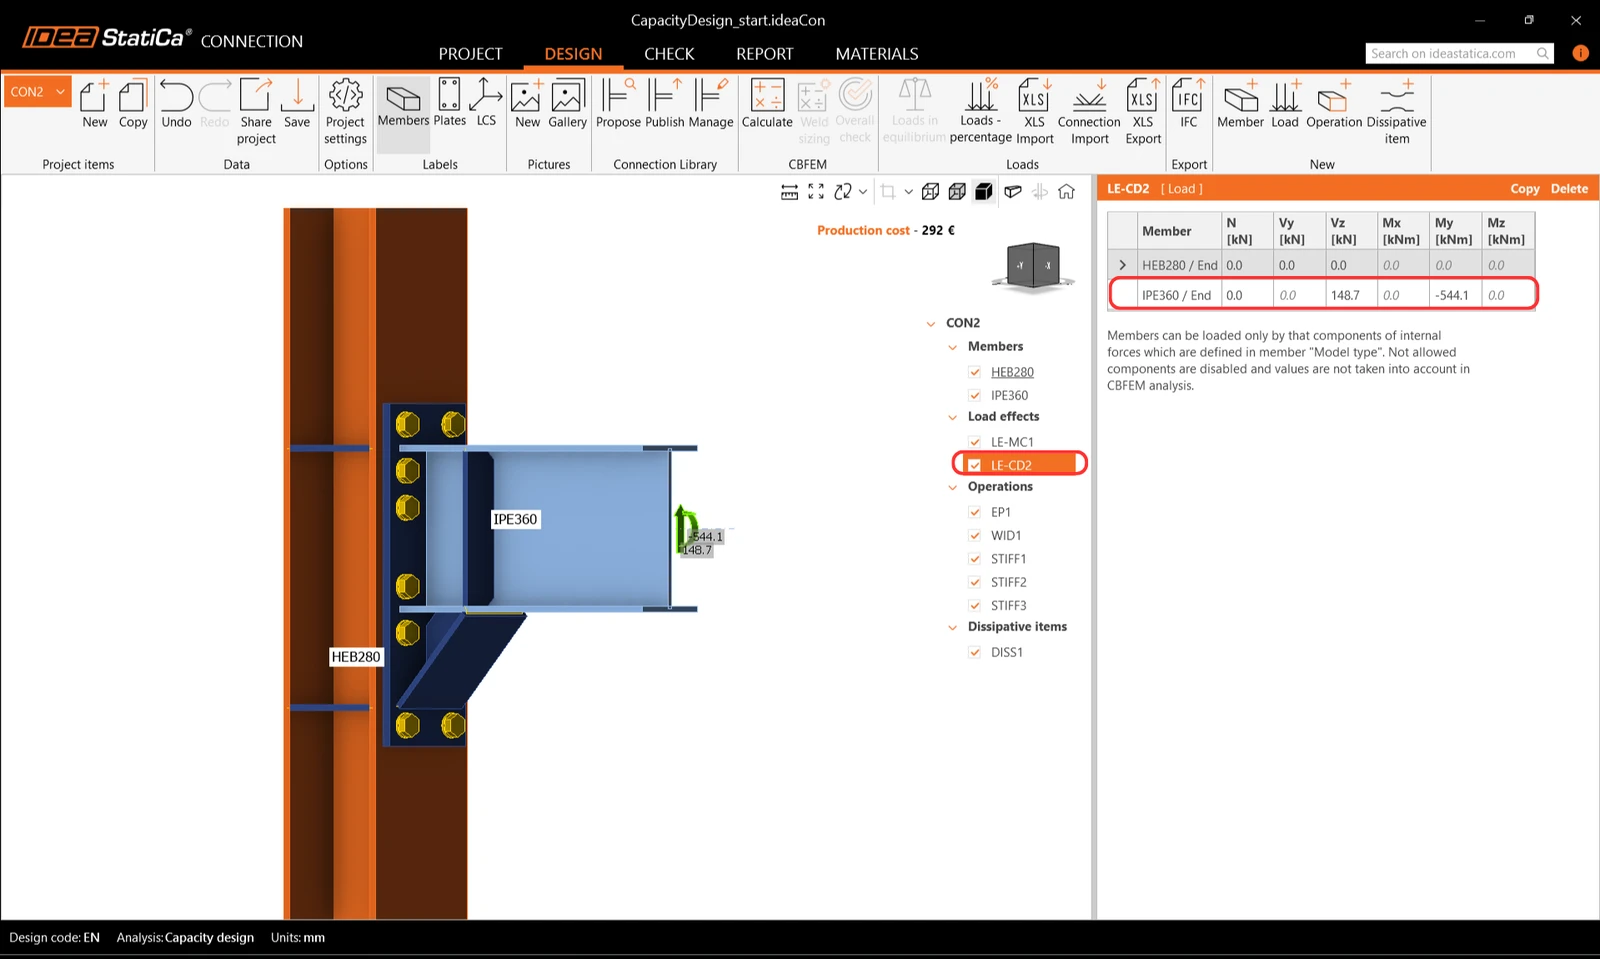Screen dimensions: 1600x959
Task: Toggle Plates labels
Action: [450, 104]
